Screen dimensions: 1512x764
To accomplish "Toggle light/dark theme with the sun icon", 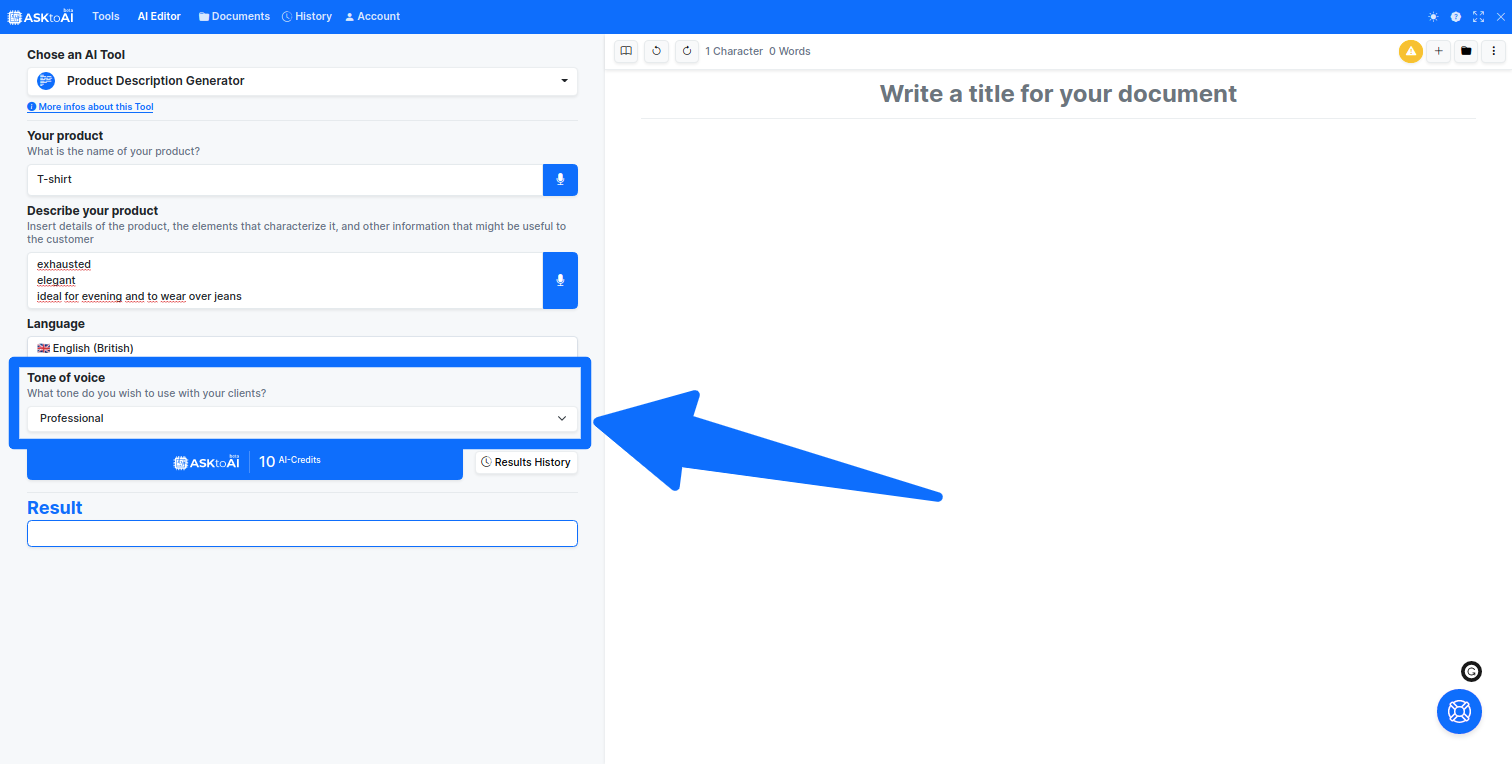I will coord(1432,16).
